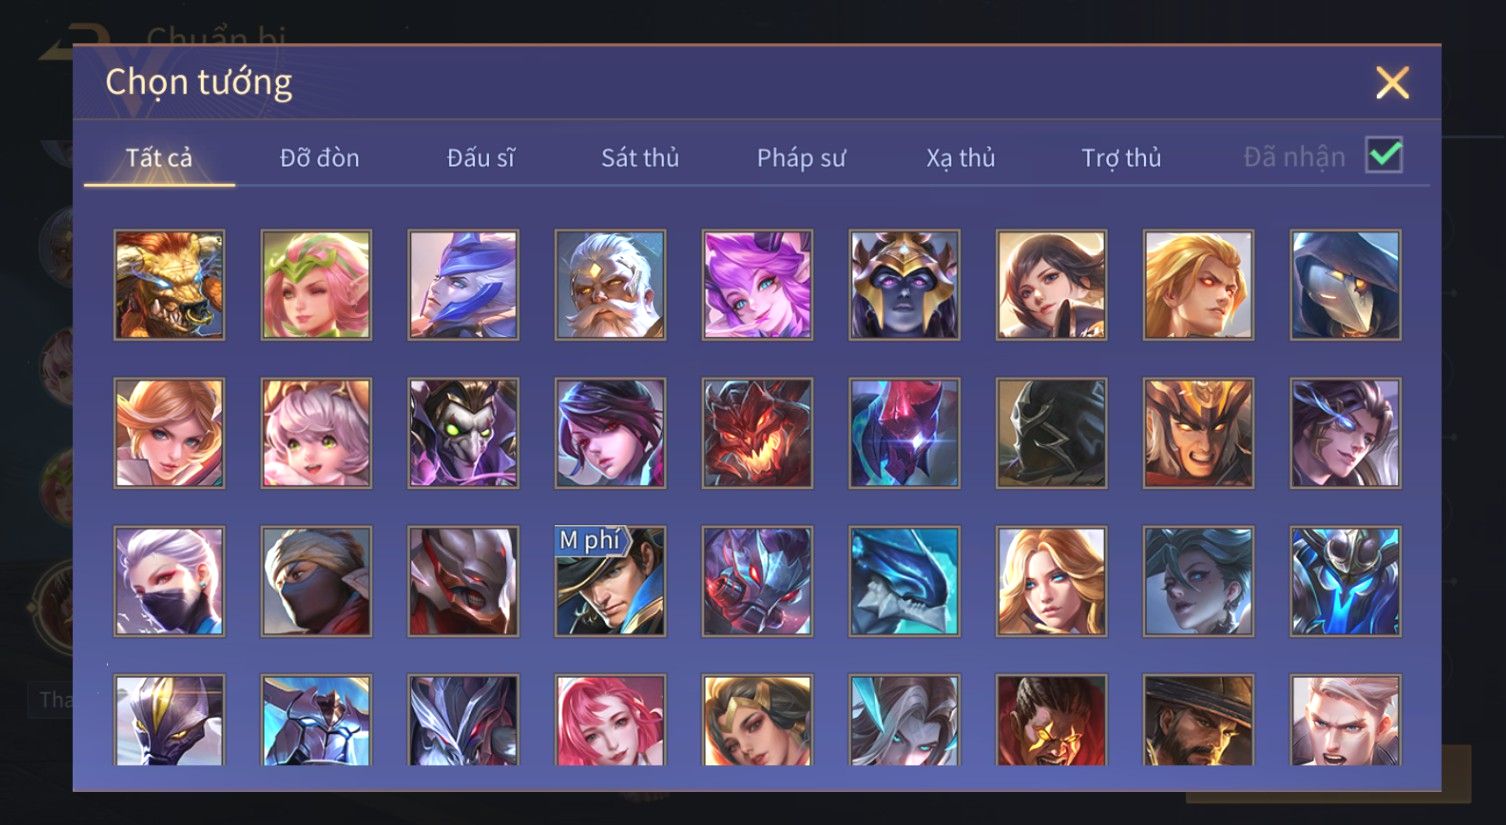Toggle the 'Đã nhận' checkbox
Screen dimensions: 1506x825
click(1384, 156)
